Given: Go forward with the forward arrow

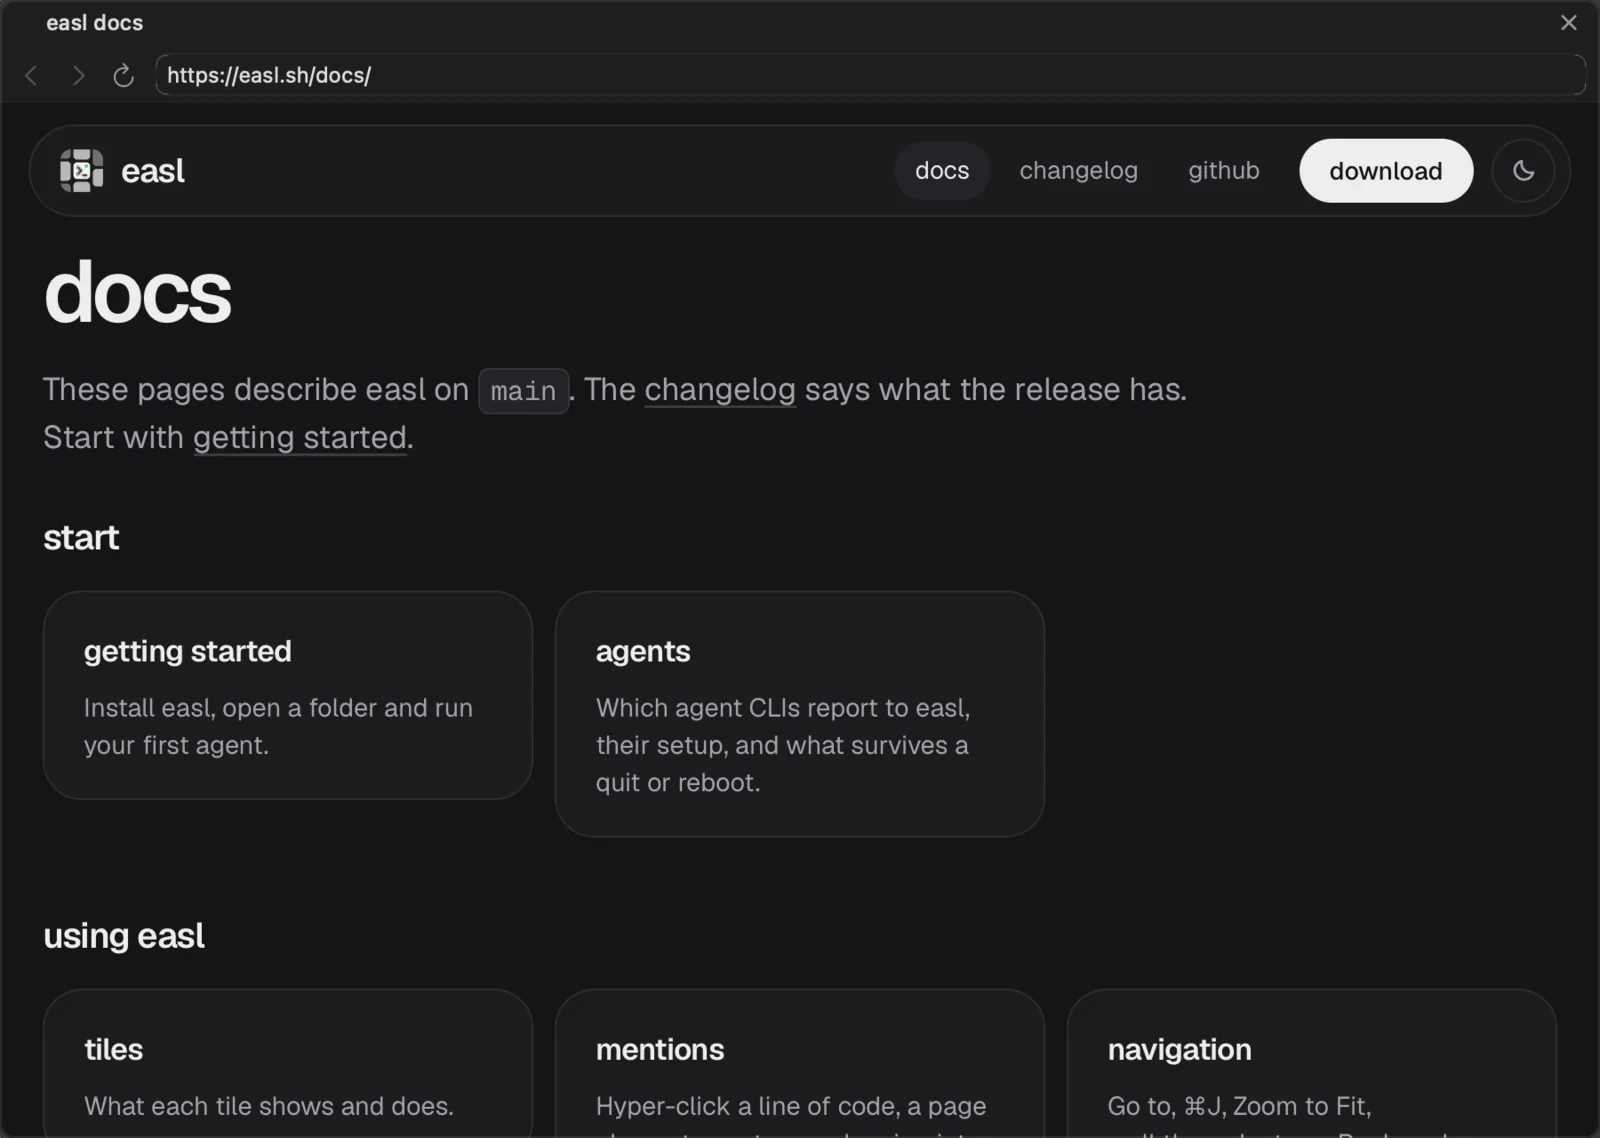Looking at the screenshot, I should tap(78, 76).
